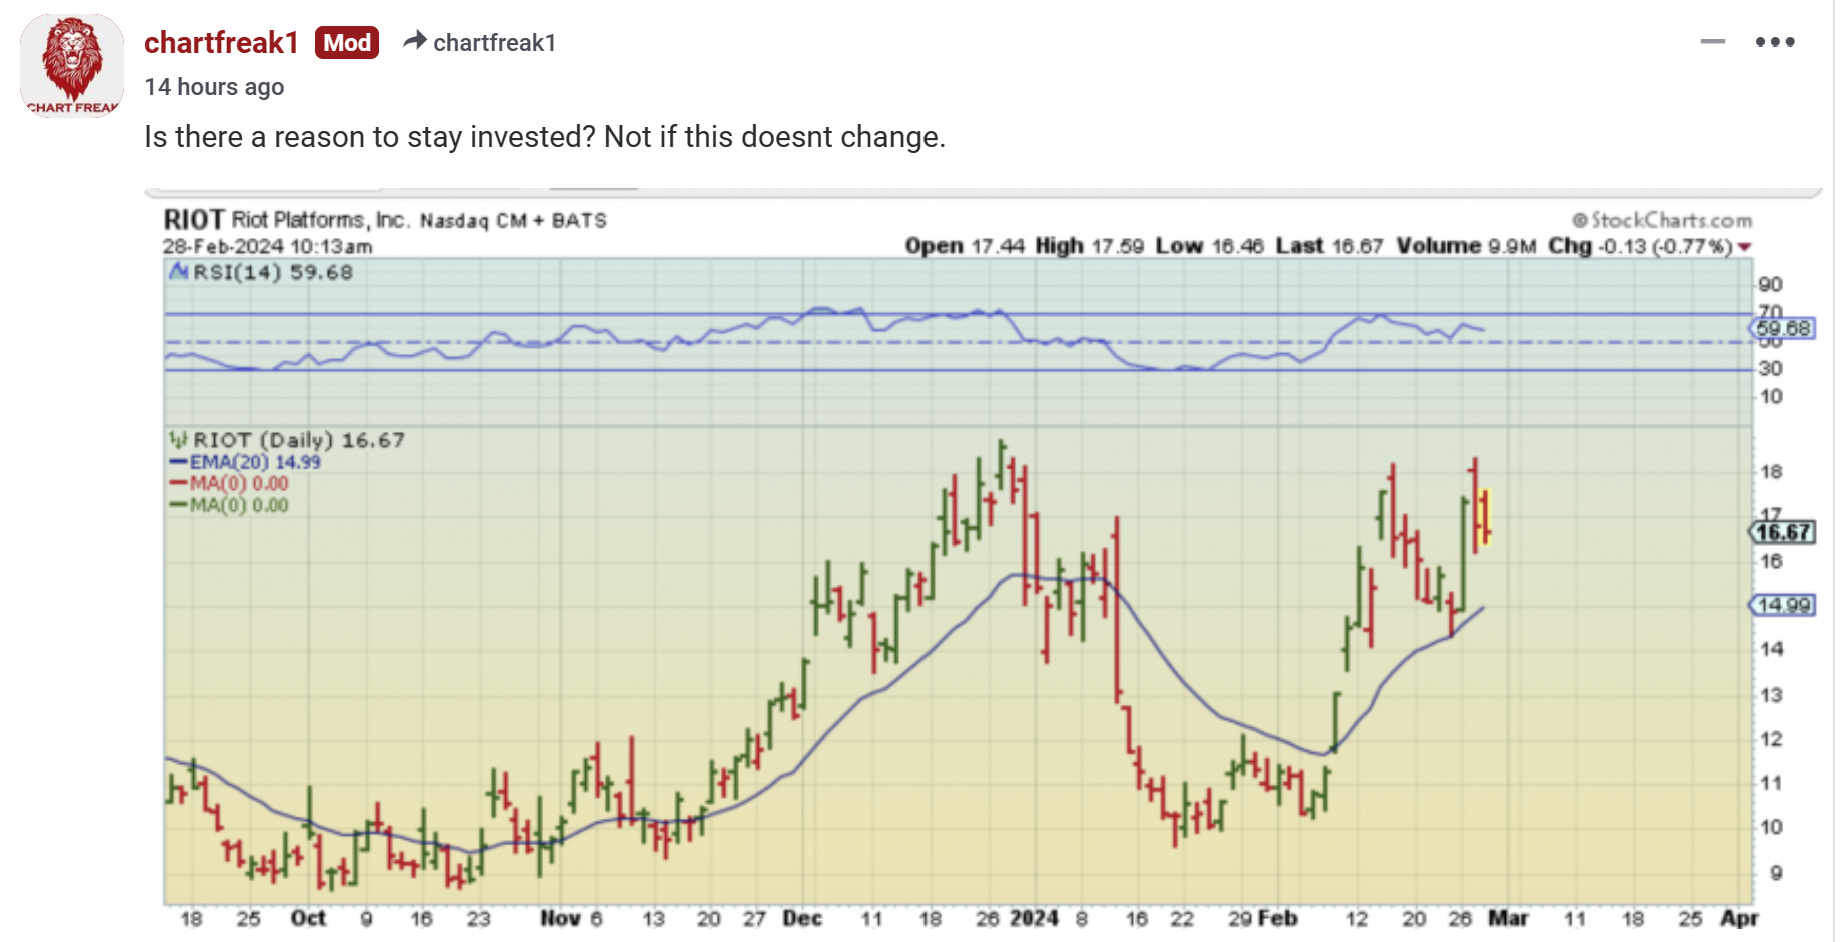The width and height of the screenshot is (1842, 942).
Task: Click the "RIOT Riot Platforms, Inc." chart title
Action: 286,220
